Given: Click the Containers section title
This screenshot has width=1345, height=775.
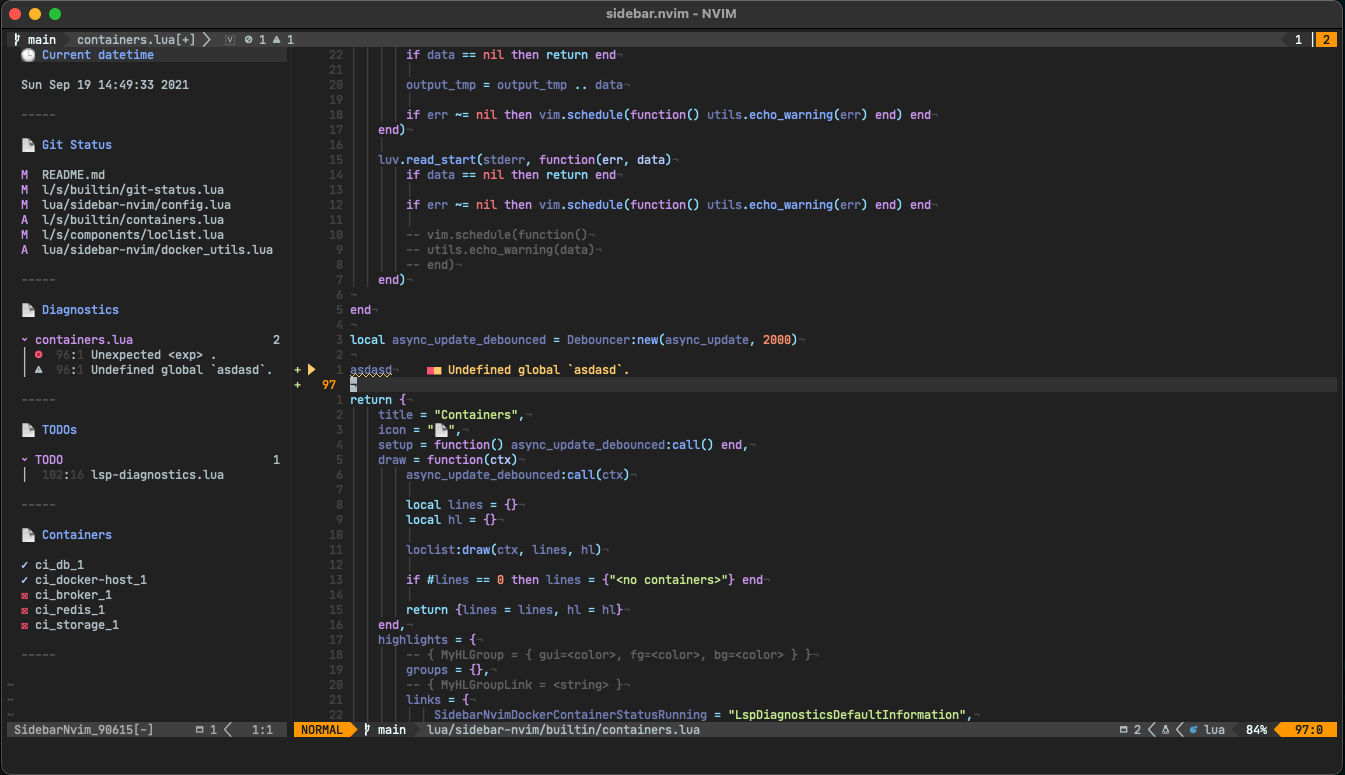Looking at the screenshot, I should coord(77,535).
